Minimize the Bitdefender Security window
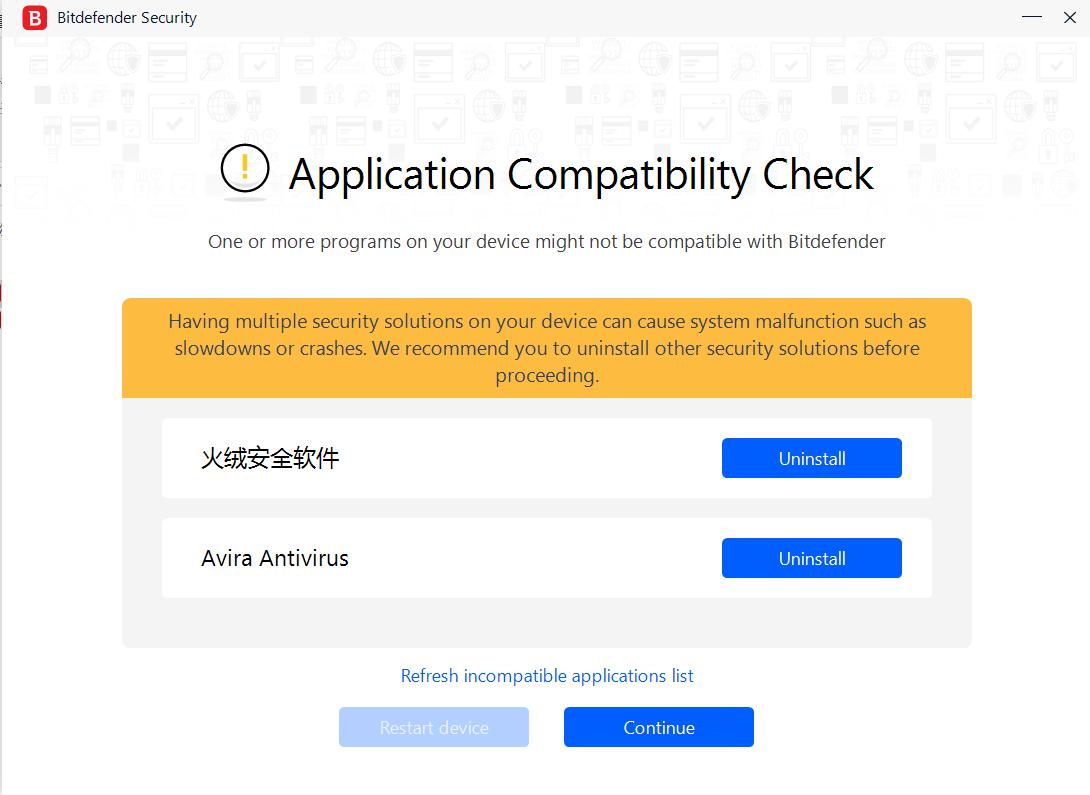Screen dimensions: 1090x795 pos(1033,18)
